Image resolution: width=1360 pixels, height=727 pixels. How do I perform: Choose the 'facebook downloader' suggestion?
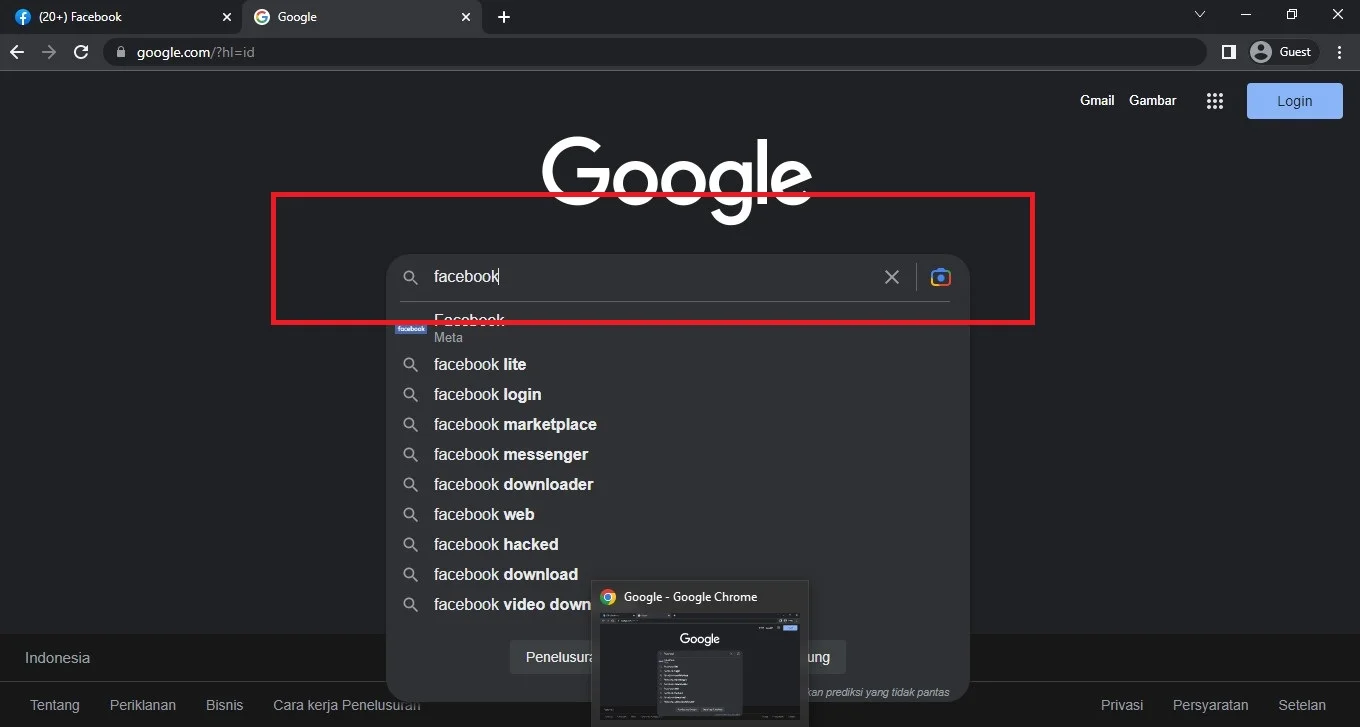(x=677, y=484)
